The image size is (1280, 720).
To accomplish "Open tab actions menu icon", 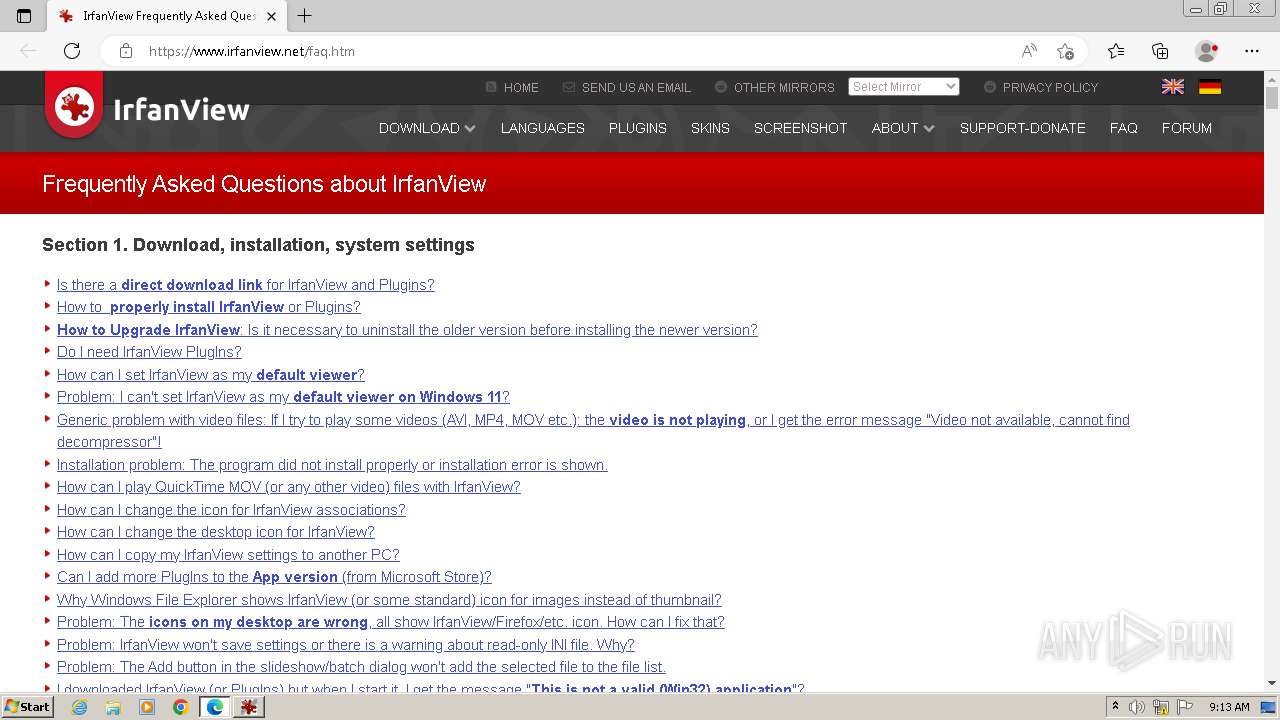I will (24, 16).
